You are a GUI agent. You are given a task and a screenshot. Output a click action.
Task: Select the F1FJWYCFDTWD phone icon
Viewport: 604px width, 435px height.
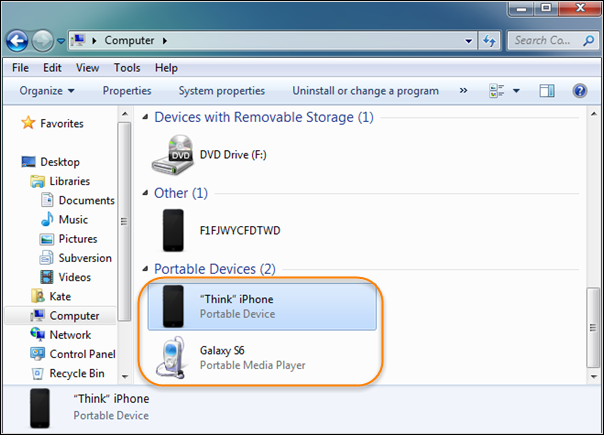(173, 230)
